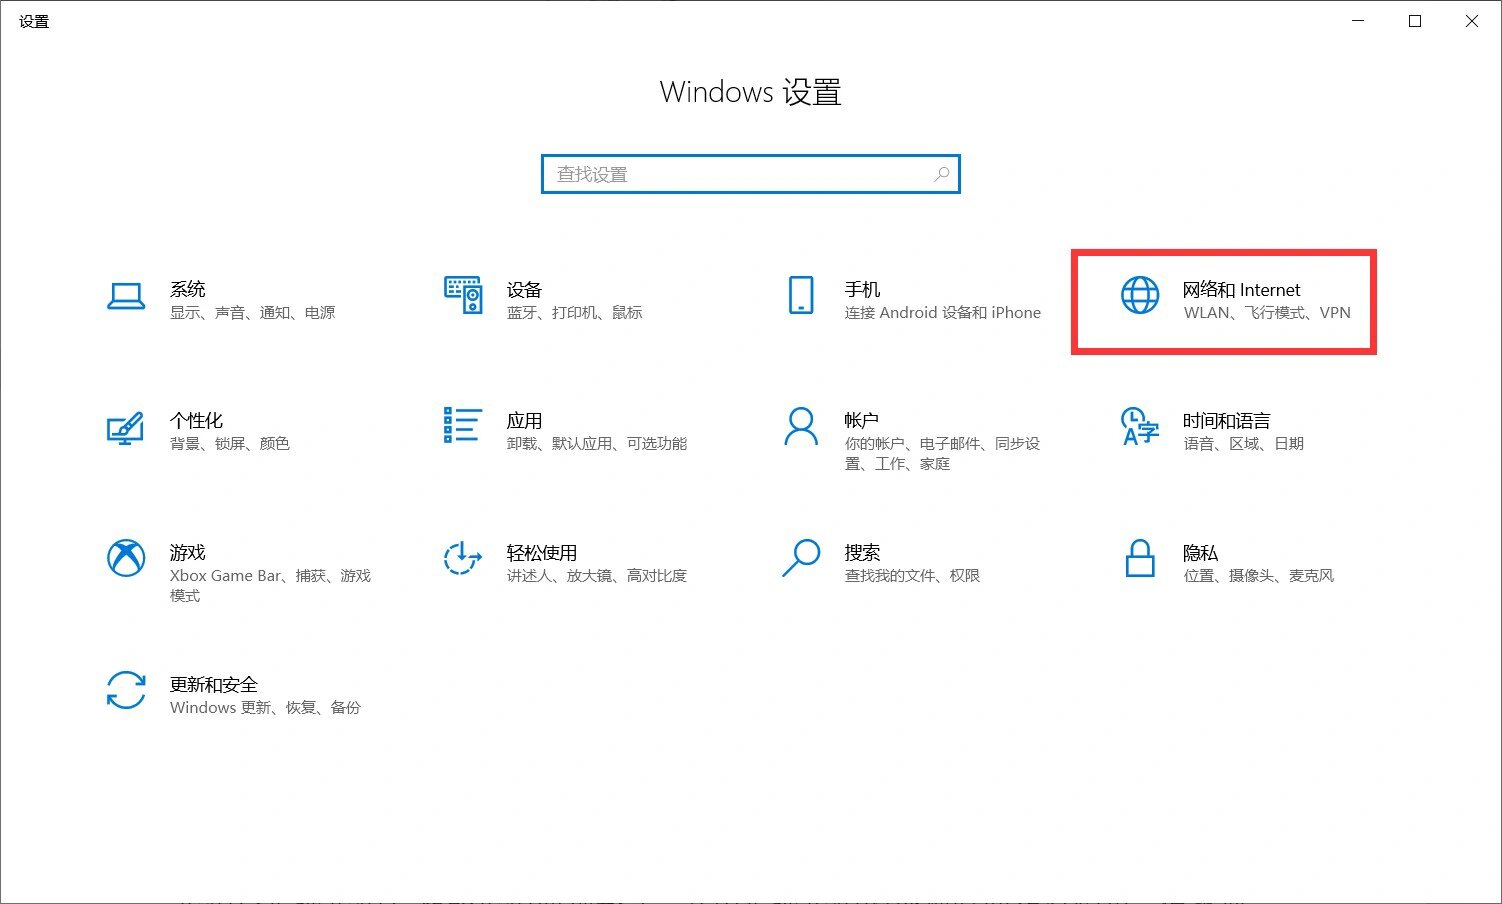Select the 轻松使用 category title

click(x=542, y=553)
